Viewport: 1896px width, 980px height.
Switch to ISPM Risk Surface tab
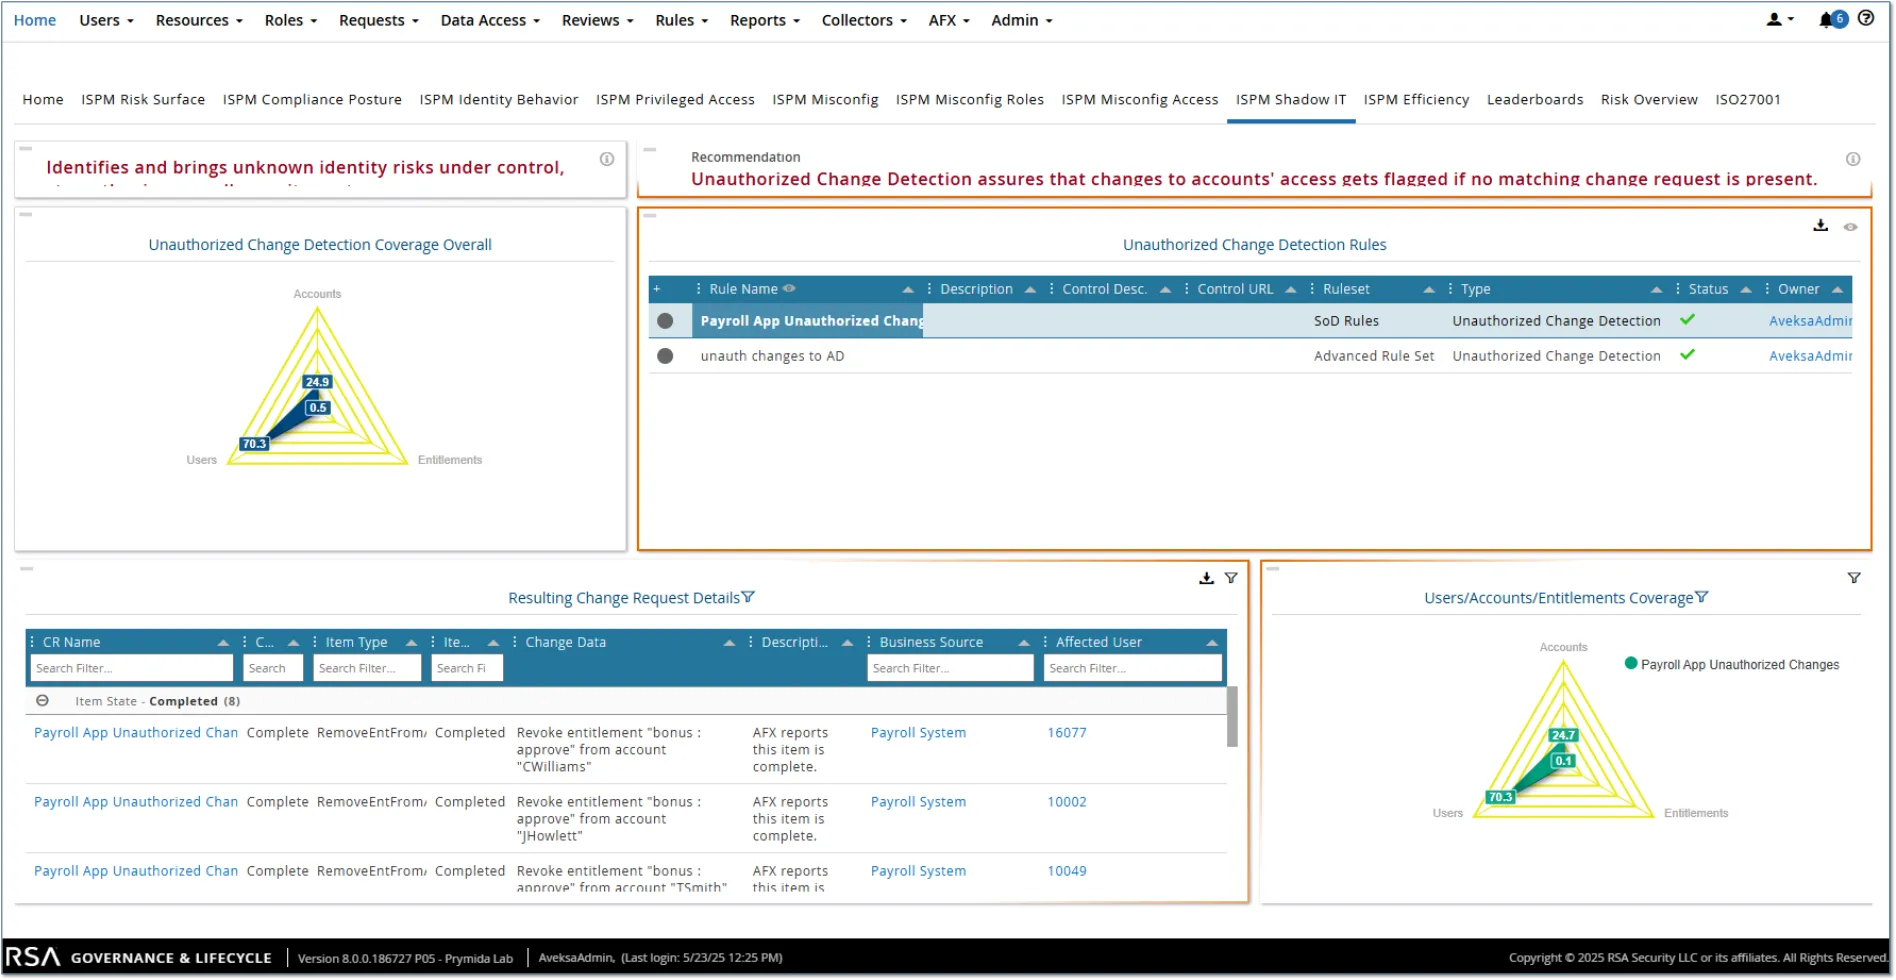point(143,100)
